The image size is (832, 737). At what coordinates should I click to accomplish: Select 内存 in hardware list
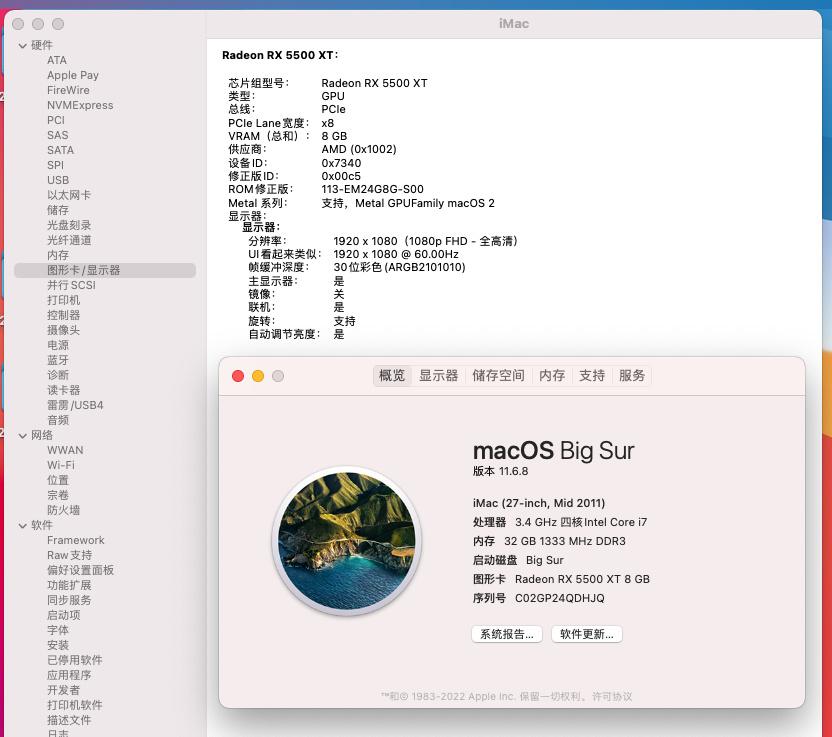point(58,255)
